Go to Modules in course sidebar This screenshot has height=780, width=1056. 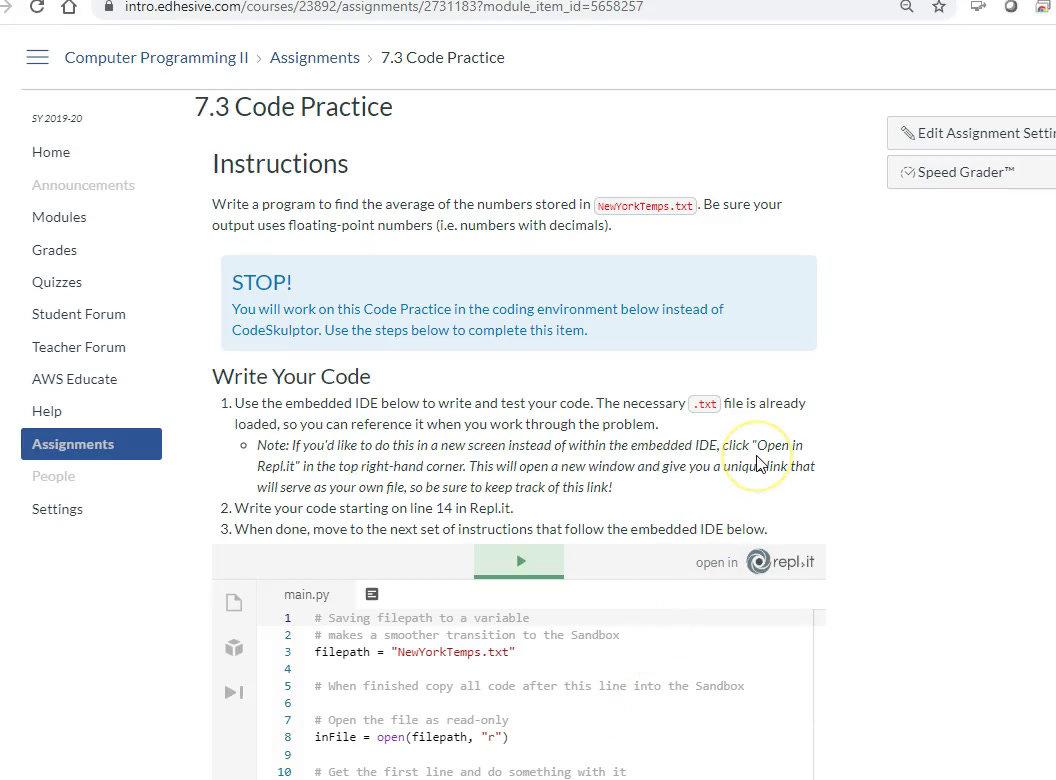pos(59,217)
